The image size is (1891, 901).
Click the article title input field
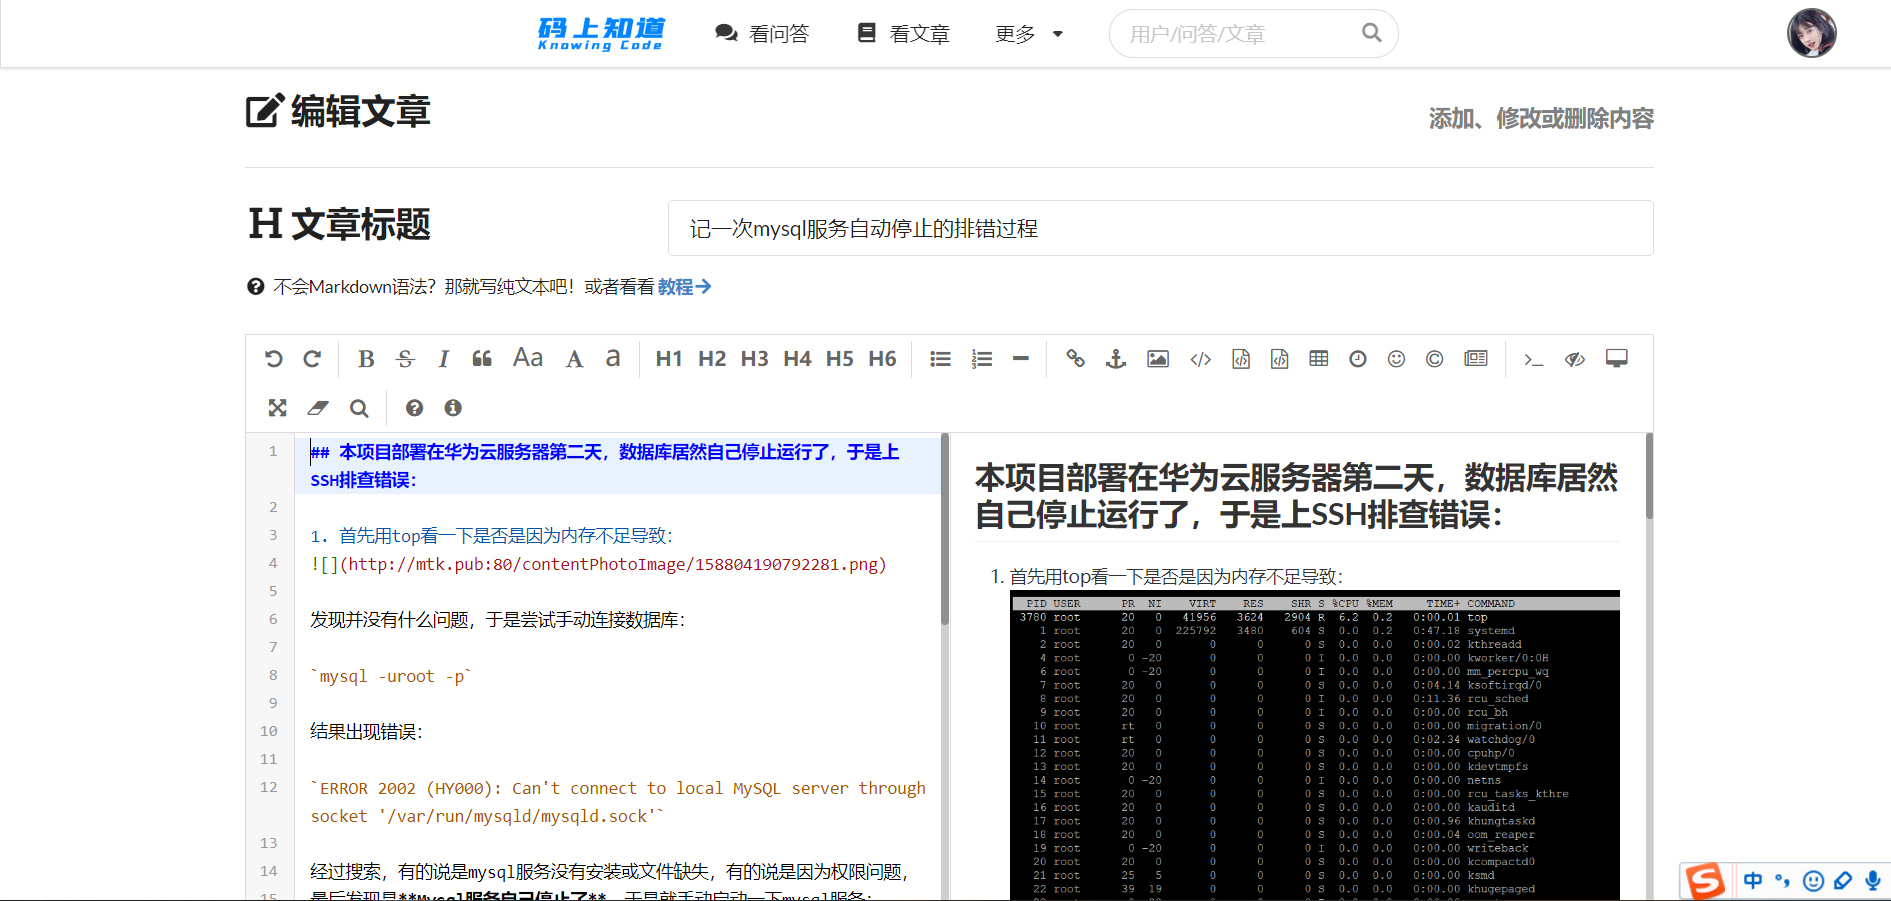[x=1160, y=228]
